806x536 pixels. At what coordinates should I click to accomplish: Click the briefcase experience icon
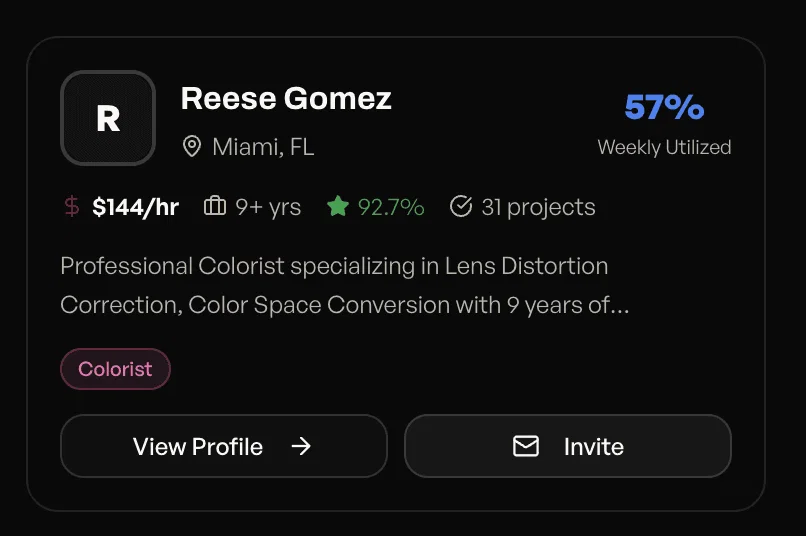coord(214,207)
